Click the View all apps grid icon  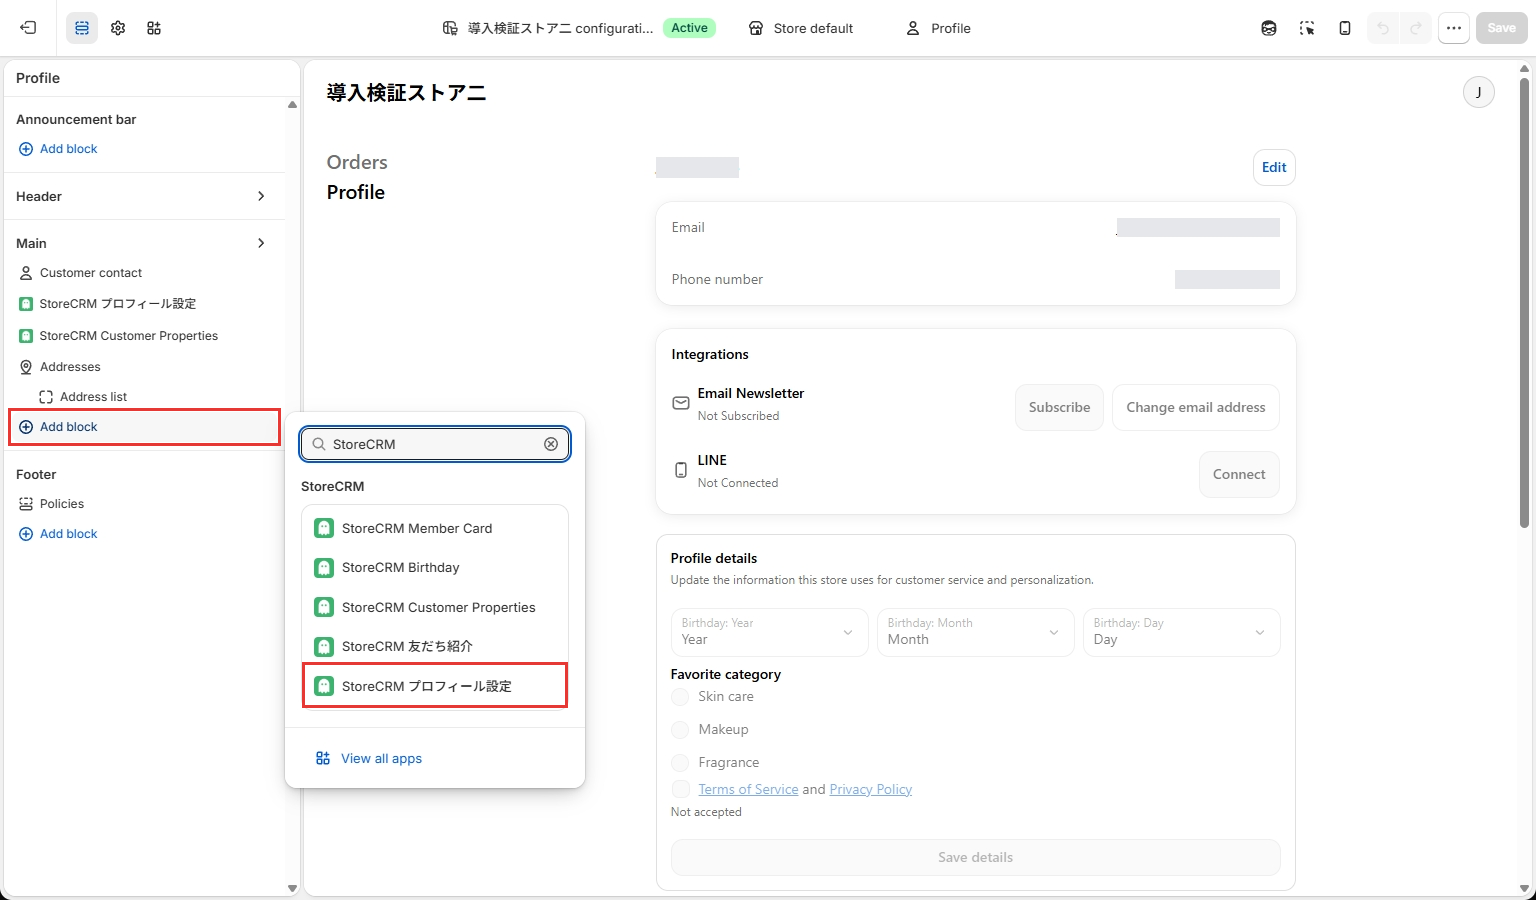click(323, 758)
